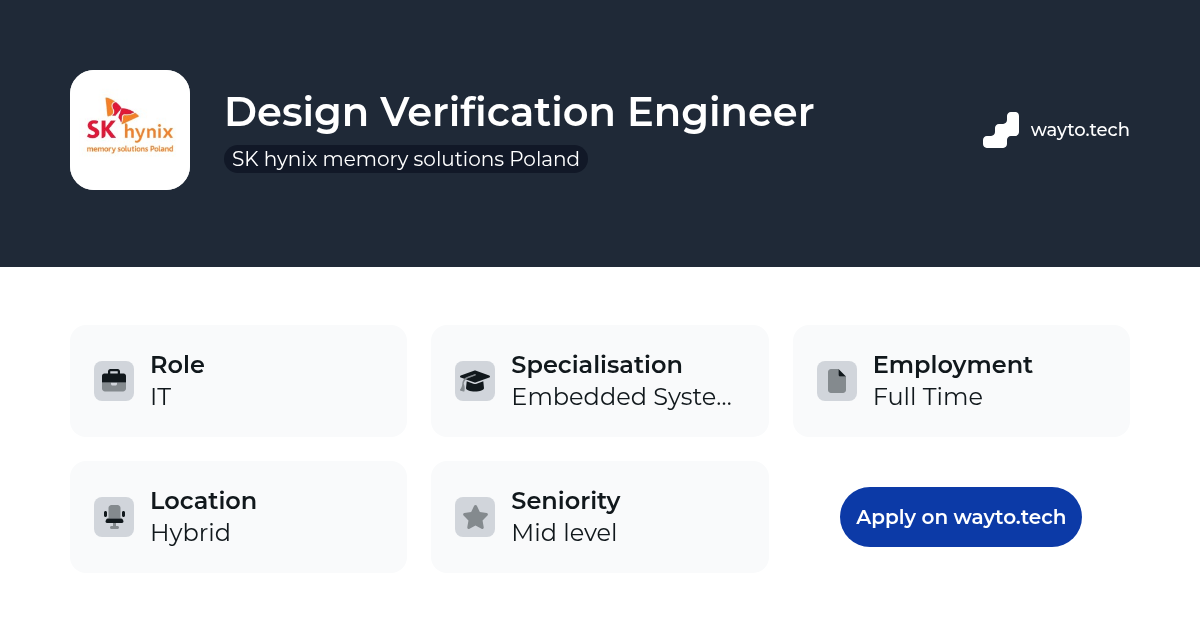1200x630 pixels.
Task: Click the document icon next to Employment
Action: click(x=837, y=381)
